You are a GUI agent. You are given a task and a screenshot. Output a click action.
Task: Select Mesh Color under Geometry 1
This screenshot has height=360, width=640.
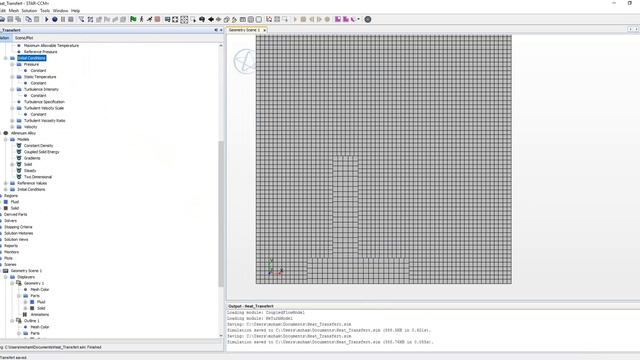pos(40,289)
